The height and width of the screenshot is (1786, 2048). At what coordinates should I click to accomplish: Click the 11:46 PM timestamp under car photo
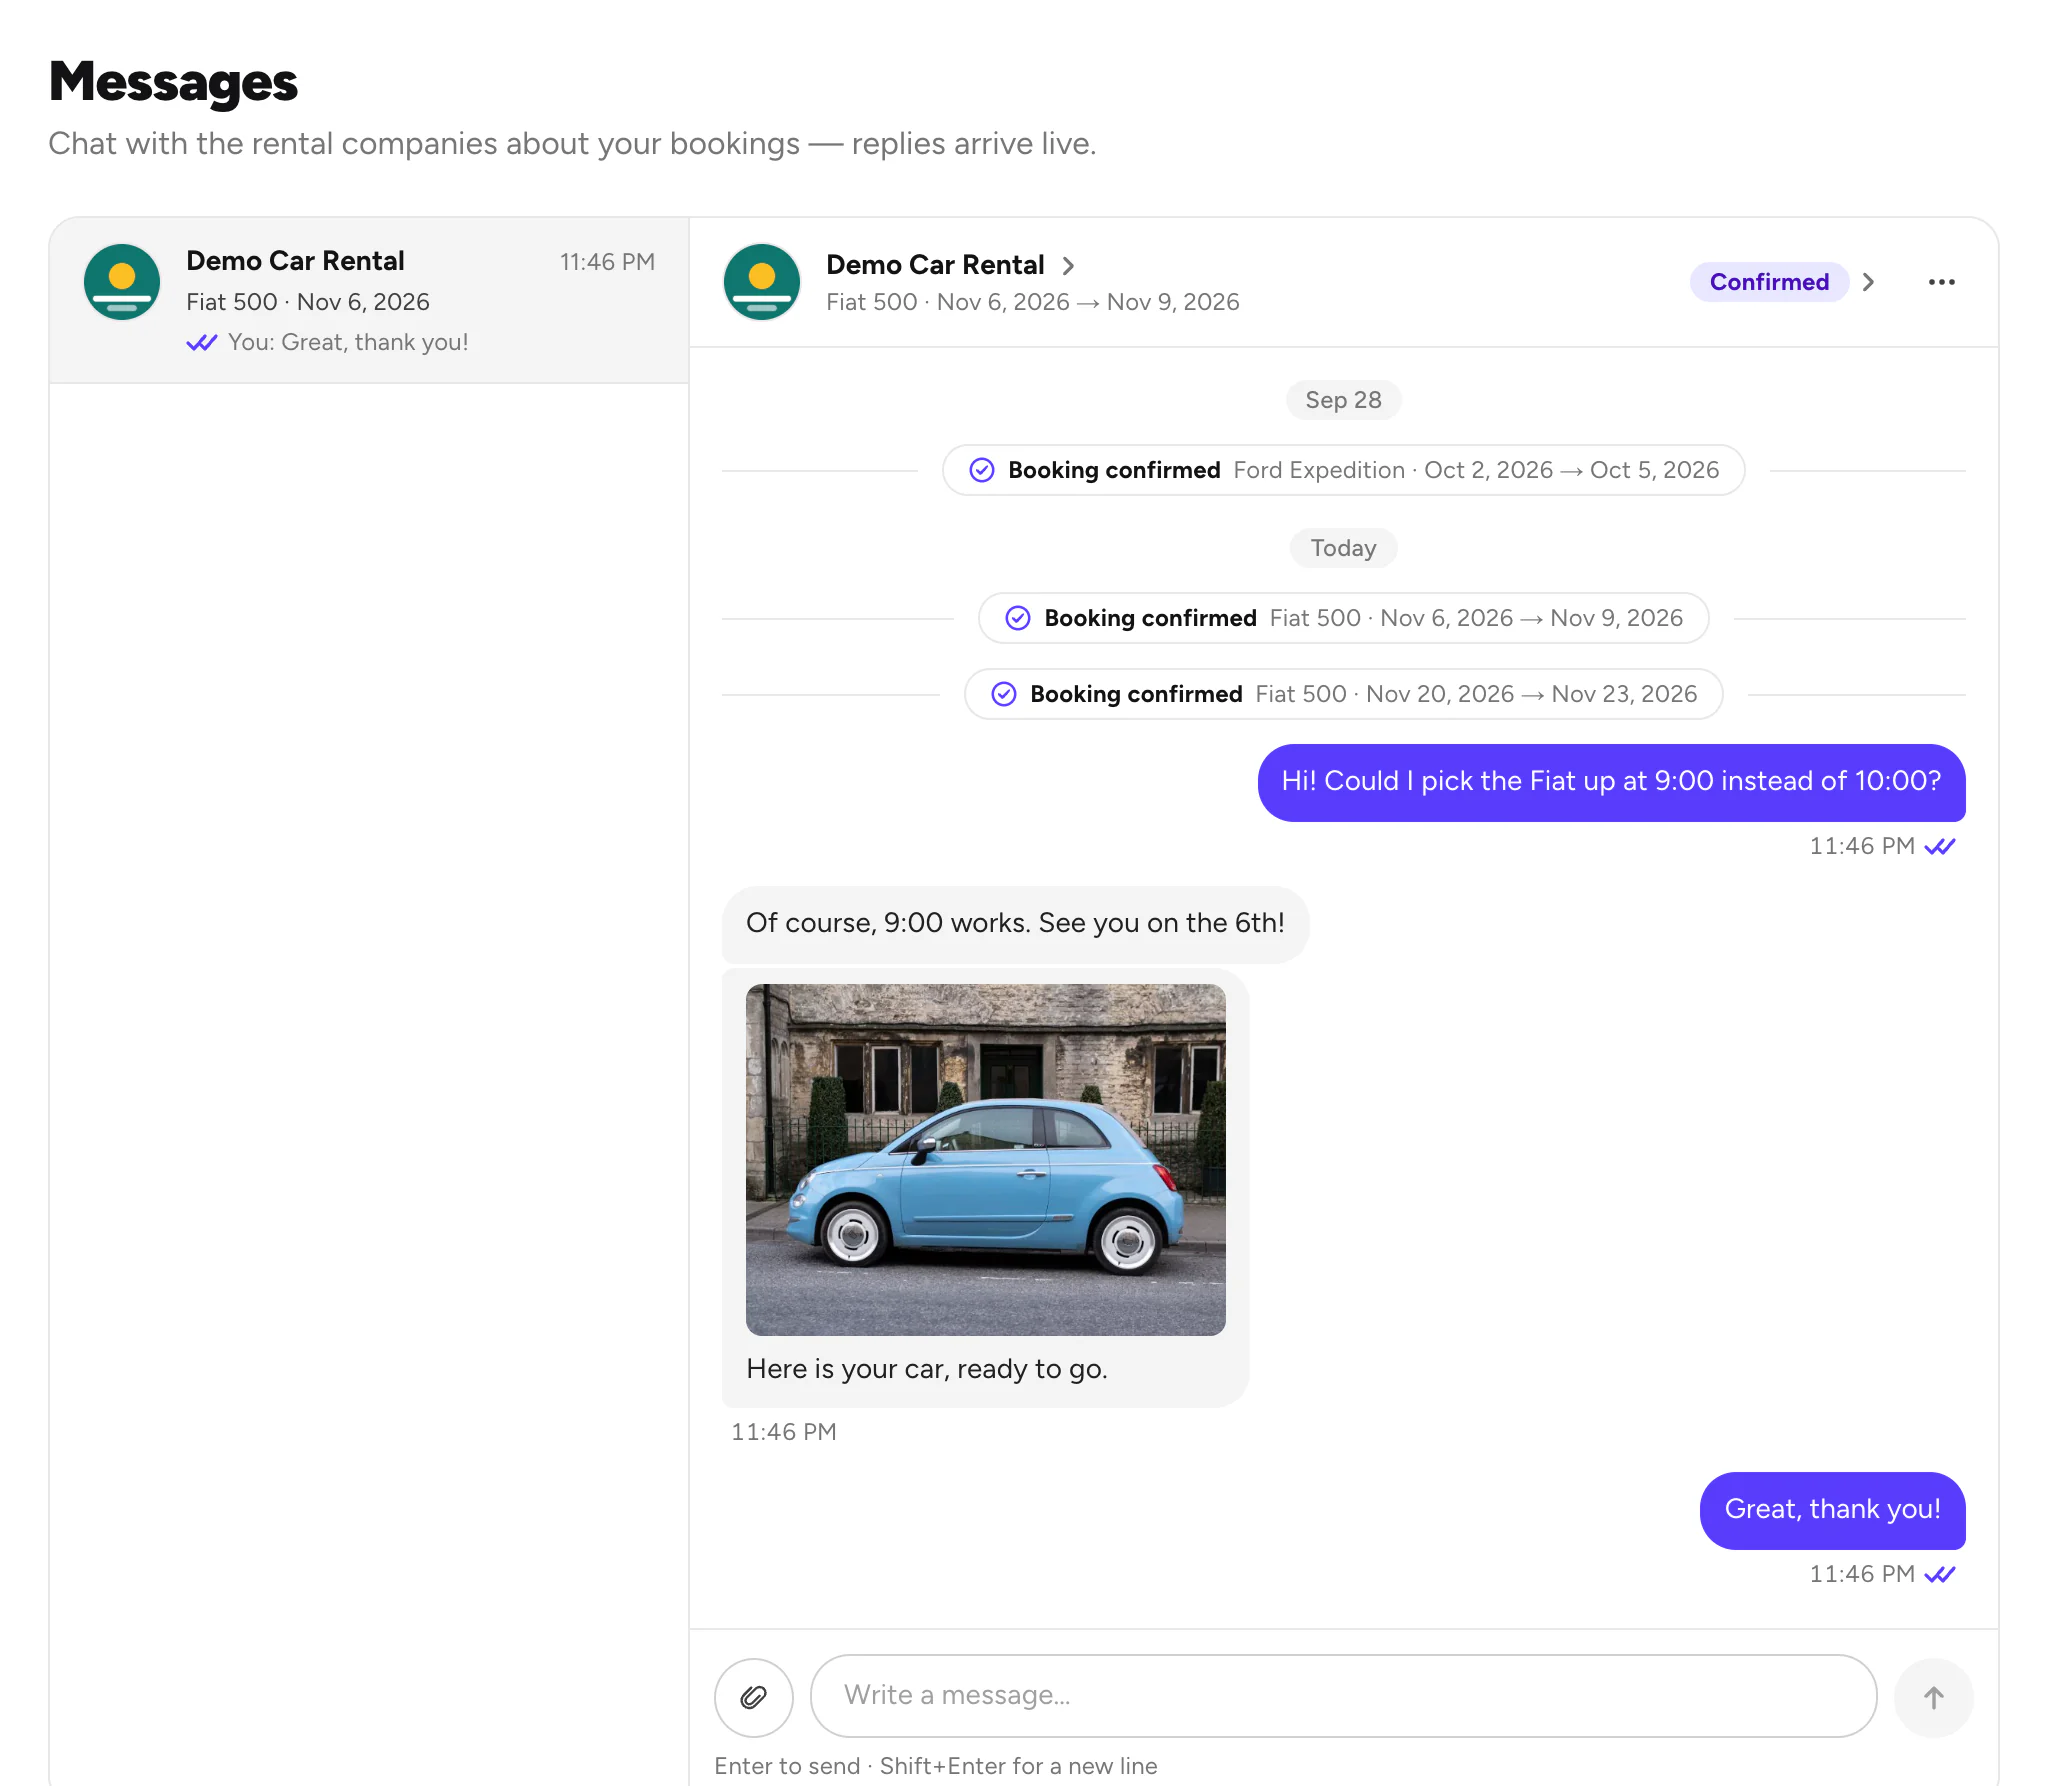pyautogui.click(x=784, y=1432)
